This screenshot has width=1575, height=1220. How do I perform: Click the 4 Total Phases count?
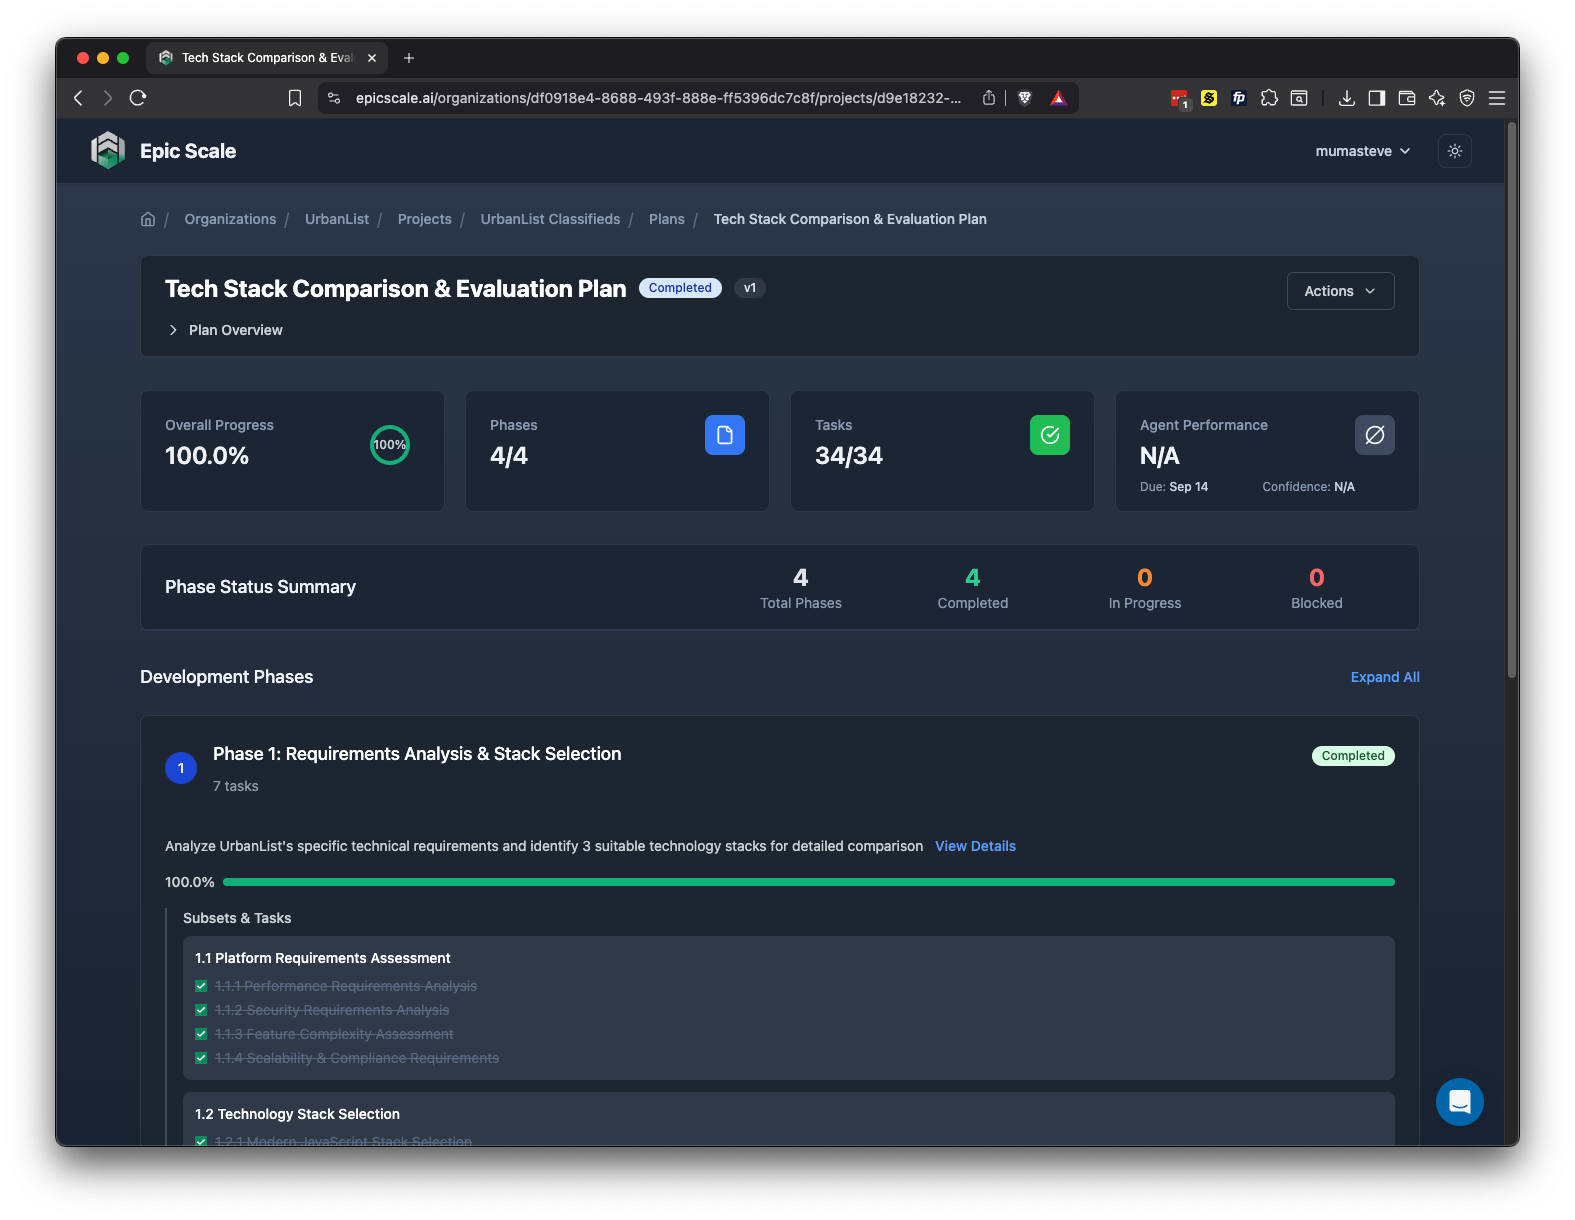click(801, 577)
